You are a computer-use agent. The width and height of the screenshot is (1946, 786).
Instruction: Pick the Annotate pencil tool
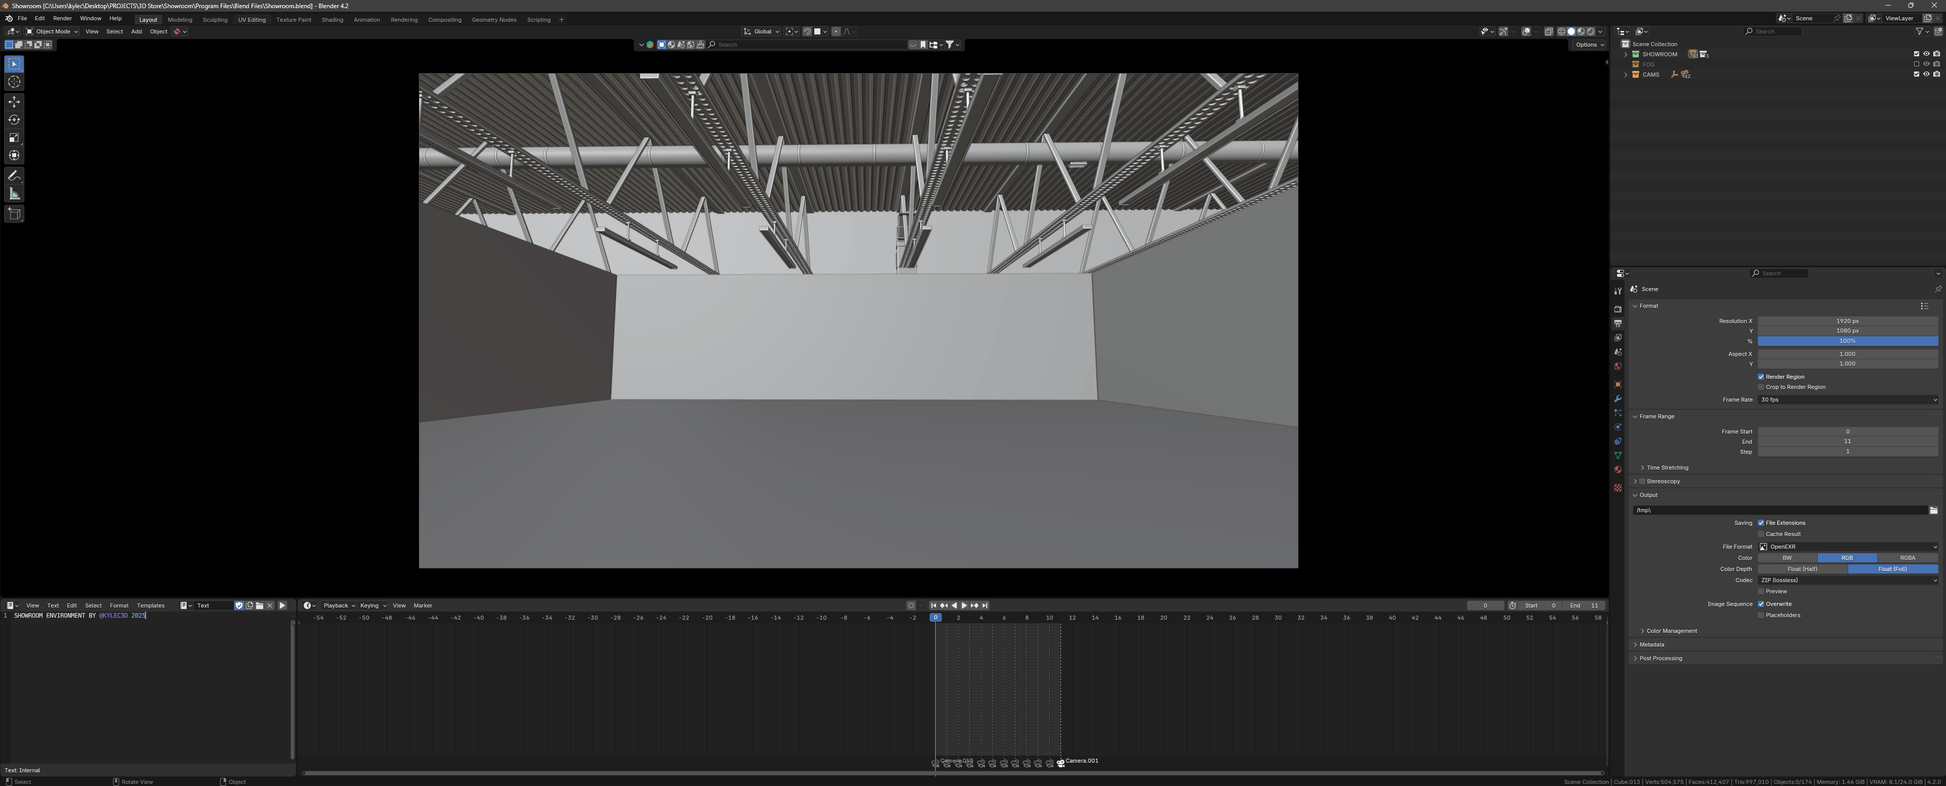point(14,175)
